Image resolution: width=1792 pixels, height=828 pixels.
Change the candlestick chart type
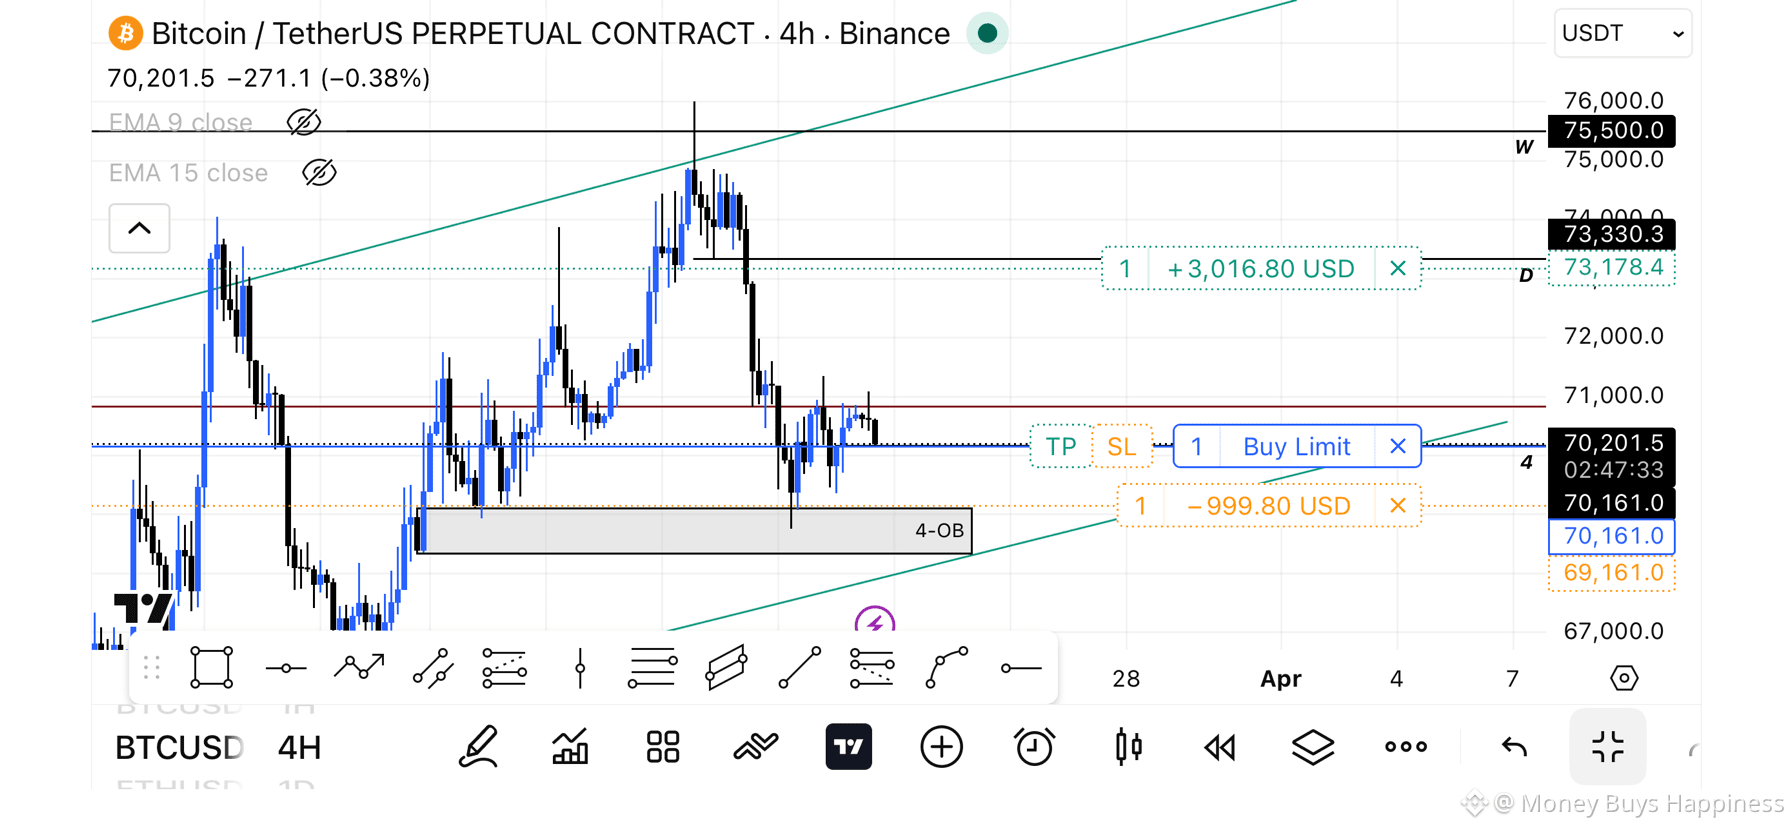pyautogui.click(x=1128, y=747)
